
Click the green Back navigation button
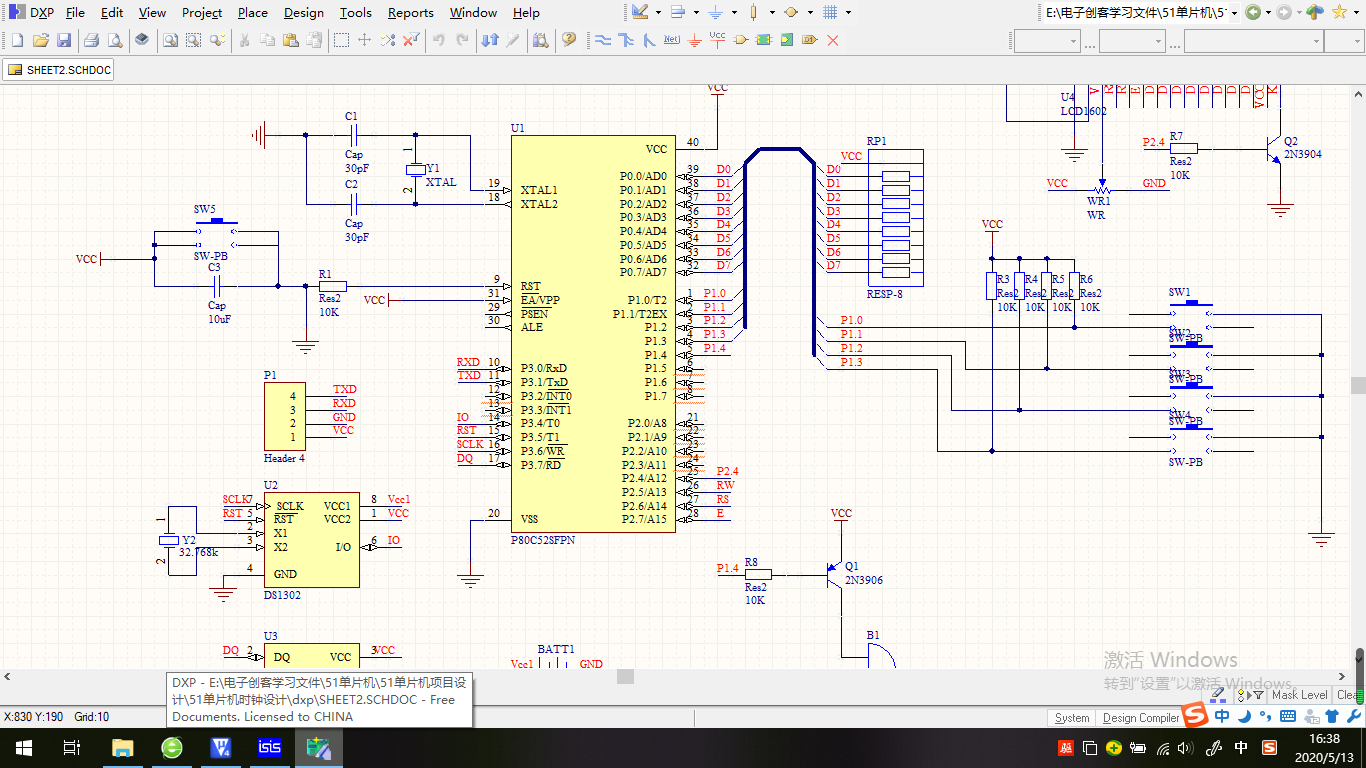click(x=1253, y=13)
